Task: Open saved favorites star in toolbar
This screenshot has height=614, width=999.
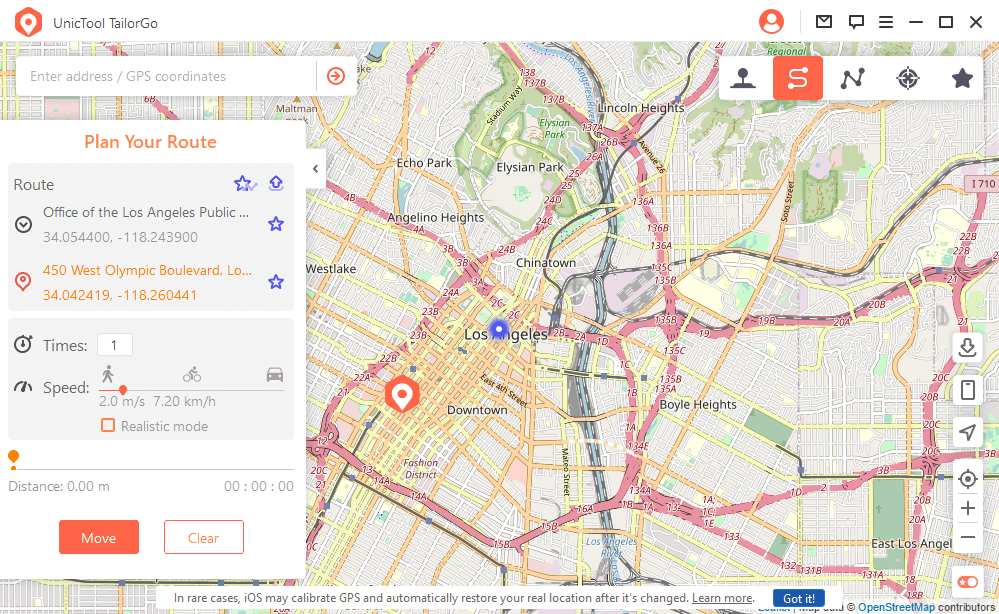Action: point(962,78)
